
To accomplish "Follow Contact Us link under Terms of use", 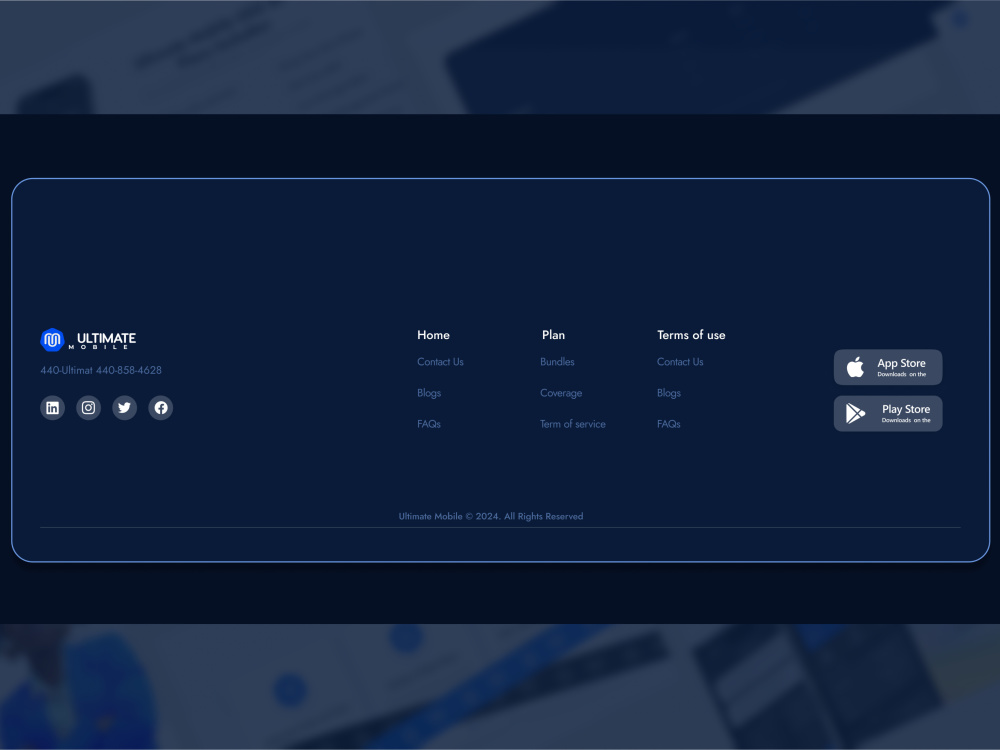I will point(680,362).
